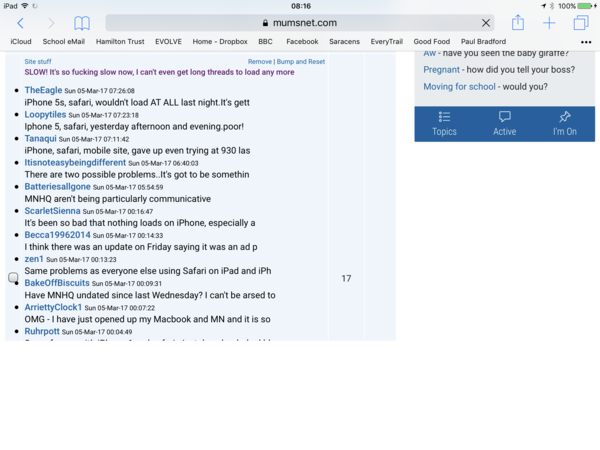Open the Facebook bookmark
The width and height of the screenshot is (600, 450).
tap(302, 42)
